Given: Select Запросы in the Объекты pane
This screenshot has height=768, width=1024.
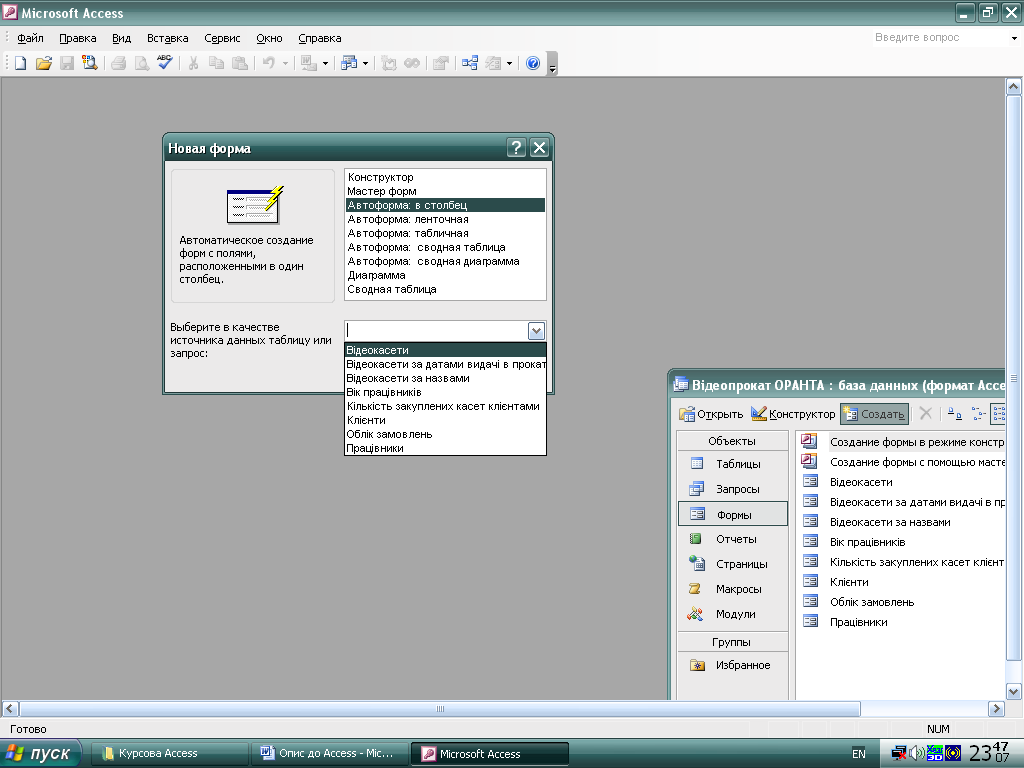Looking at the screenshot, I should (x=732, y=488).
